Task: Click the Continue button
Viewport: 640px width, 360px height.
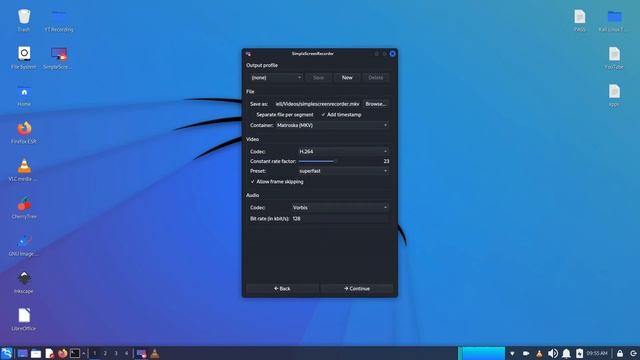Action: 357,289
